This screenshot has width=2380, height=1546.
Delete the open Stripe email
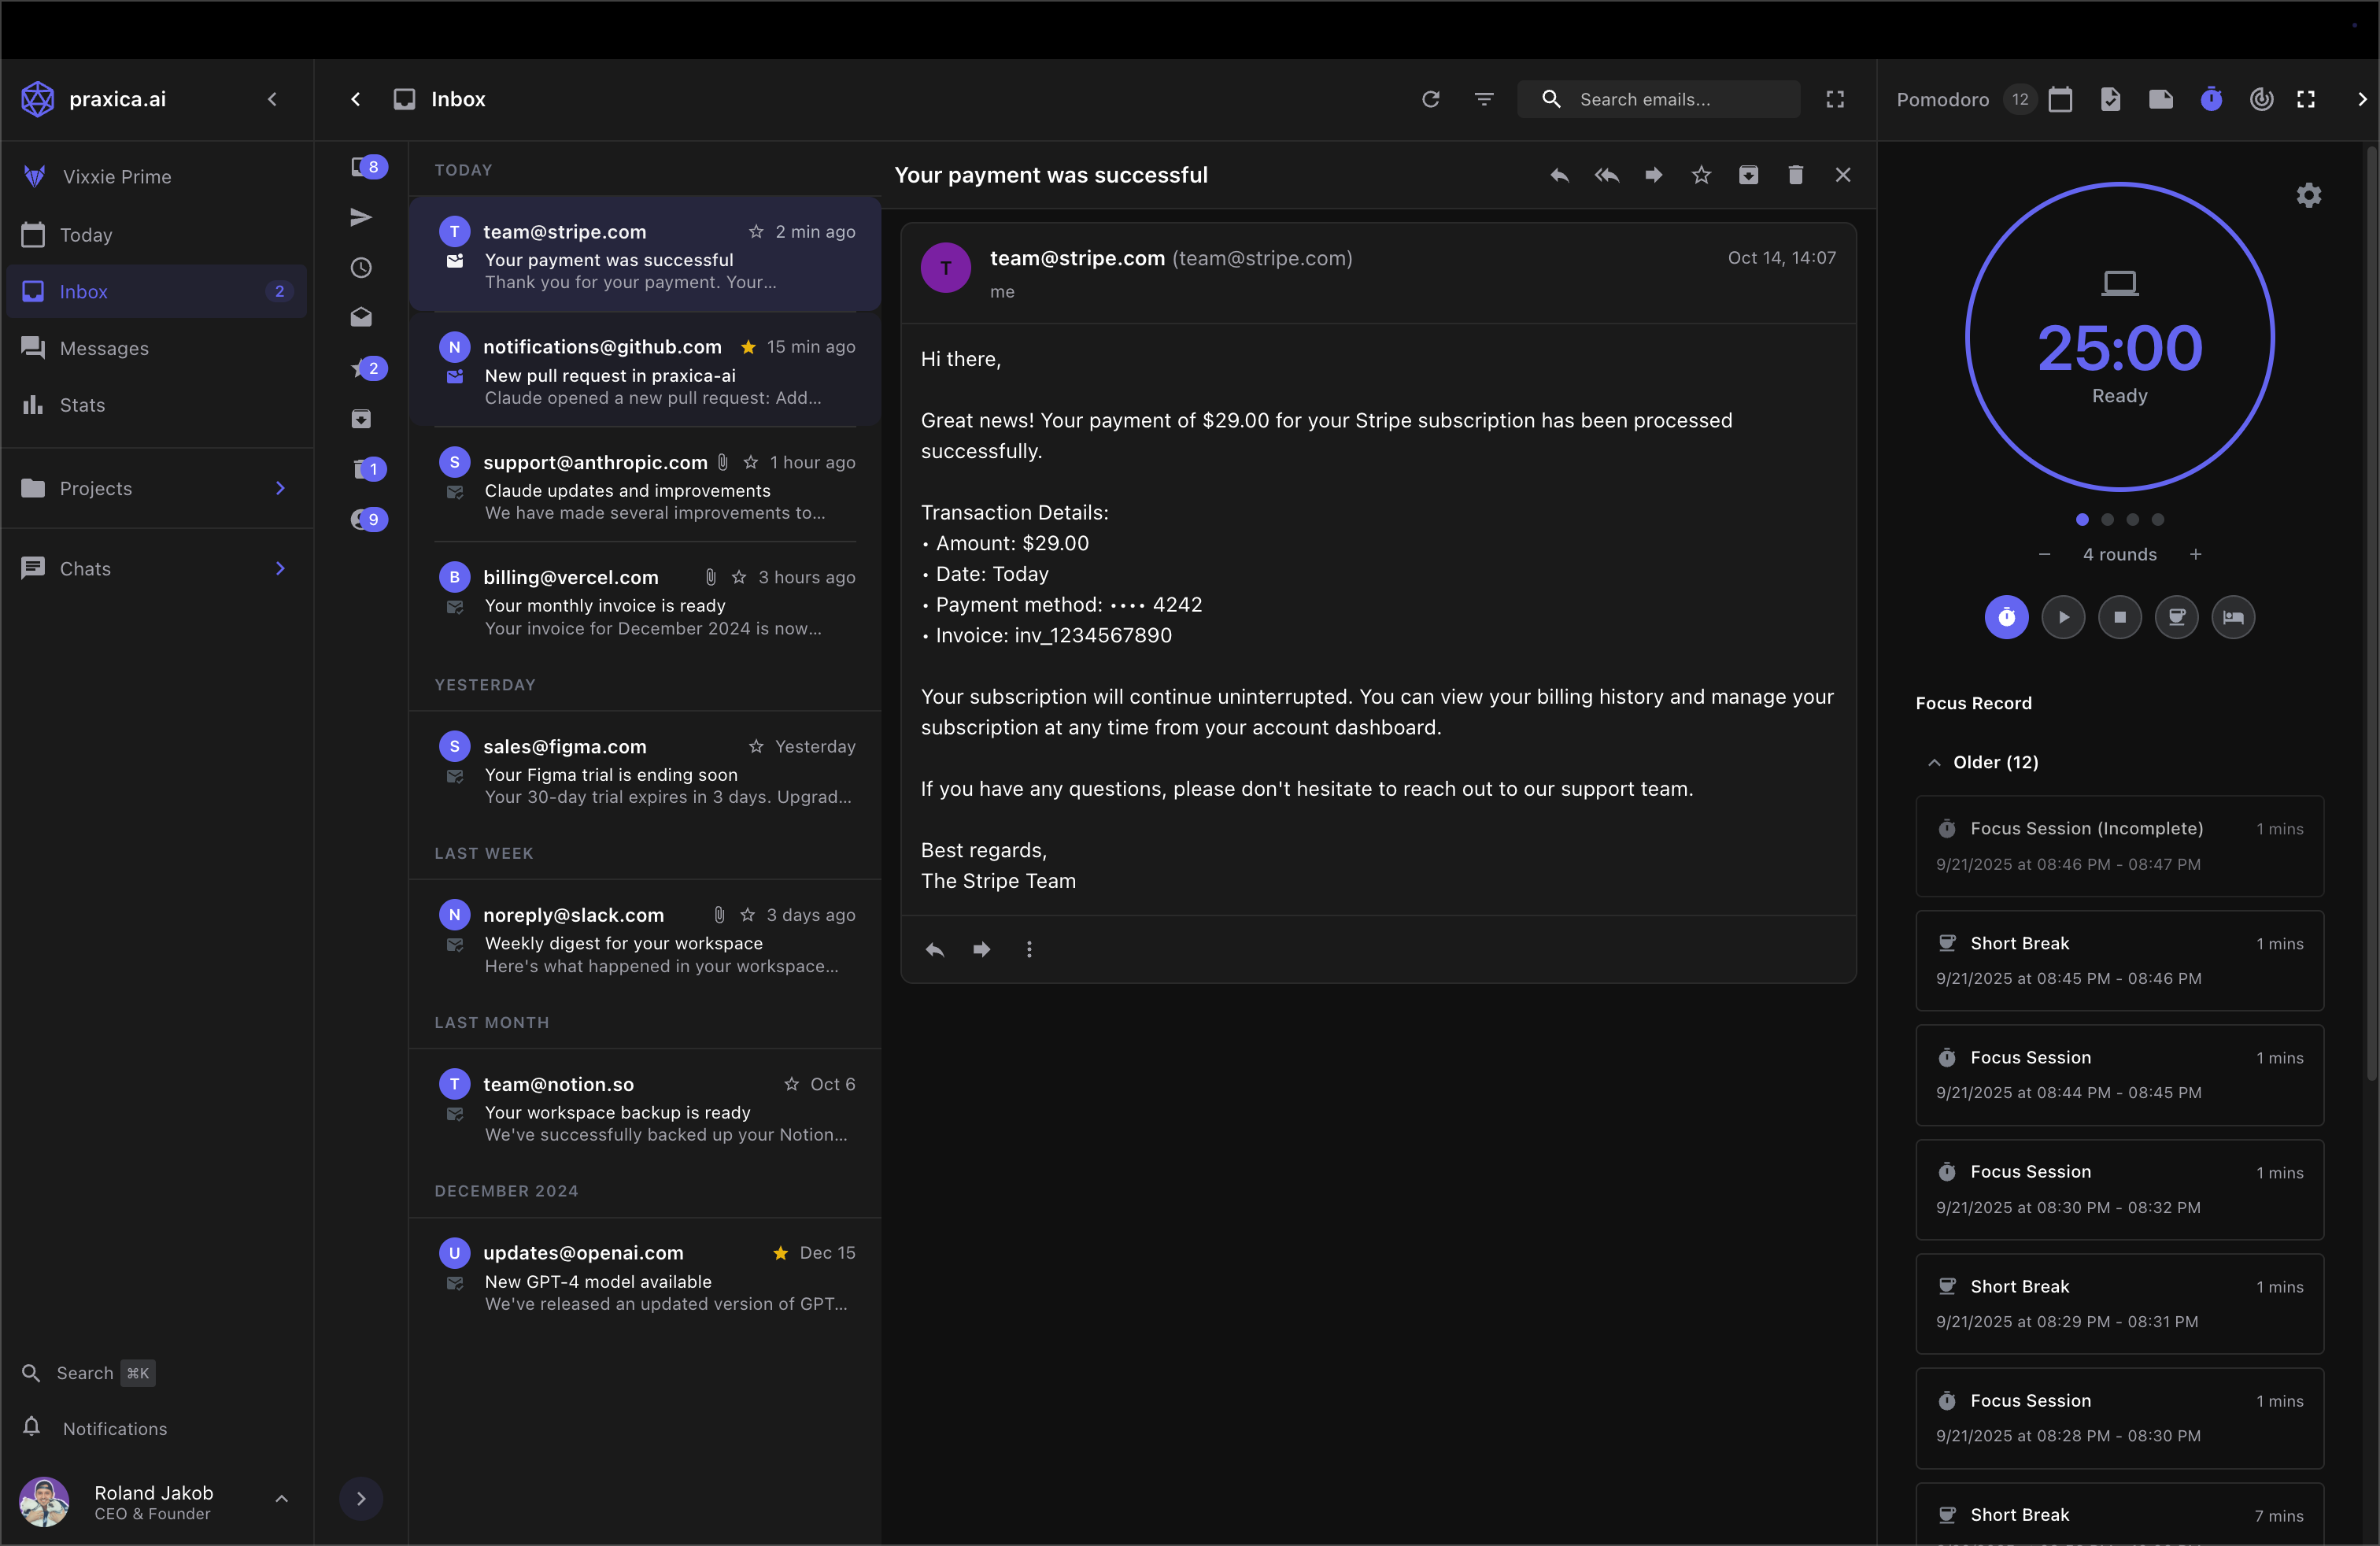pos(1795,175)
